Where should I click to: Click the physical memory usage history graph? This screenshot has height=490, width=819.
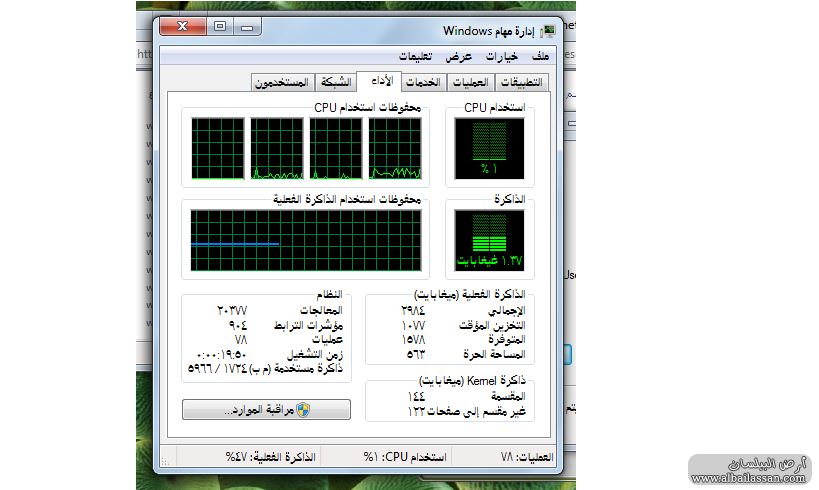click(x=306, y=240)
